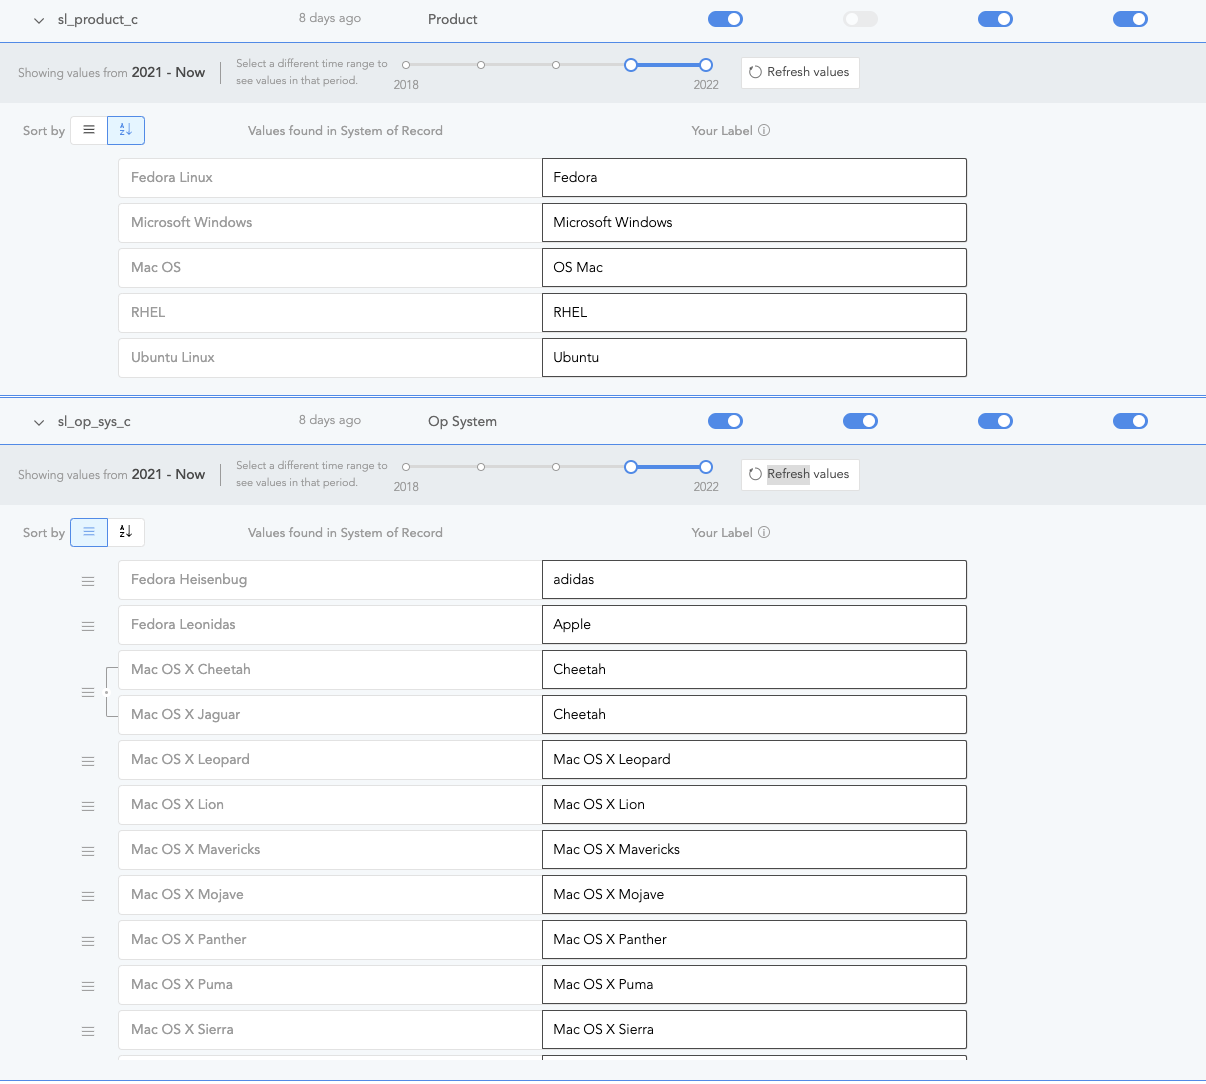Click drag handle for Mac OS X Lion
The height and width of the screenshot is (1084, 1206).
tap(88, 806)
